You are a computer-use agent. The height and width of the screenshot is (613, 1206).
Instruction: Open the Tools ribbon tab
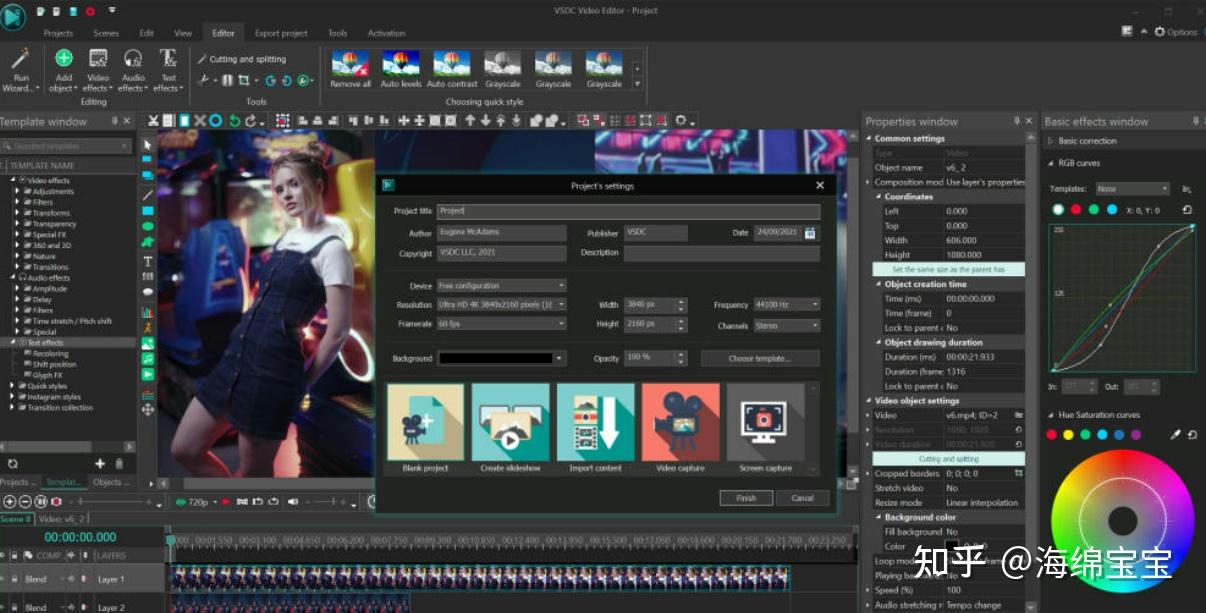338,33
